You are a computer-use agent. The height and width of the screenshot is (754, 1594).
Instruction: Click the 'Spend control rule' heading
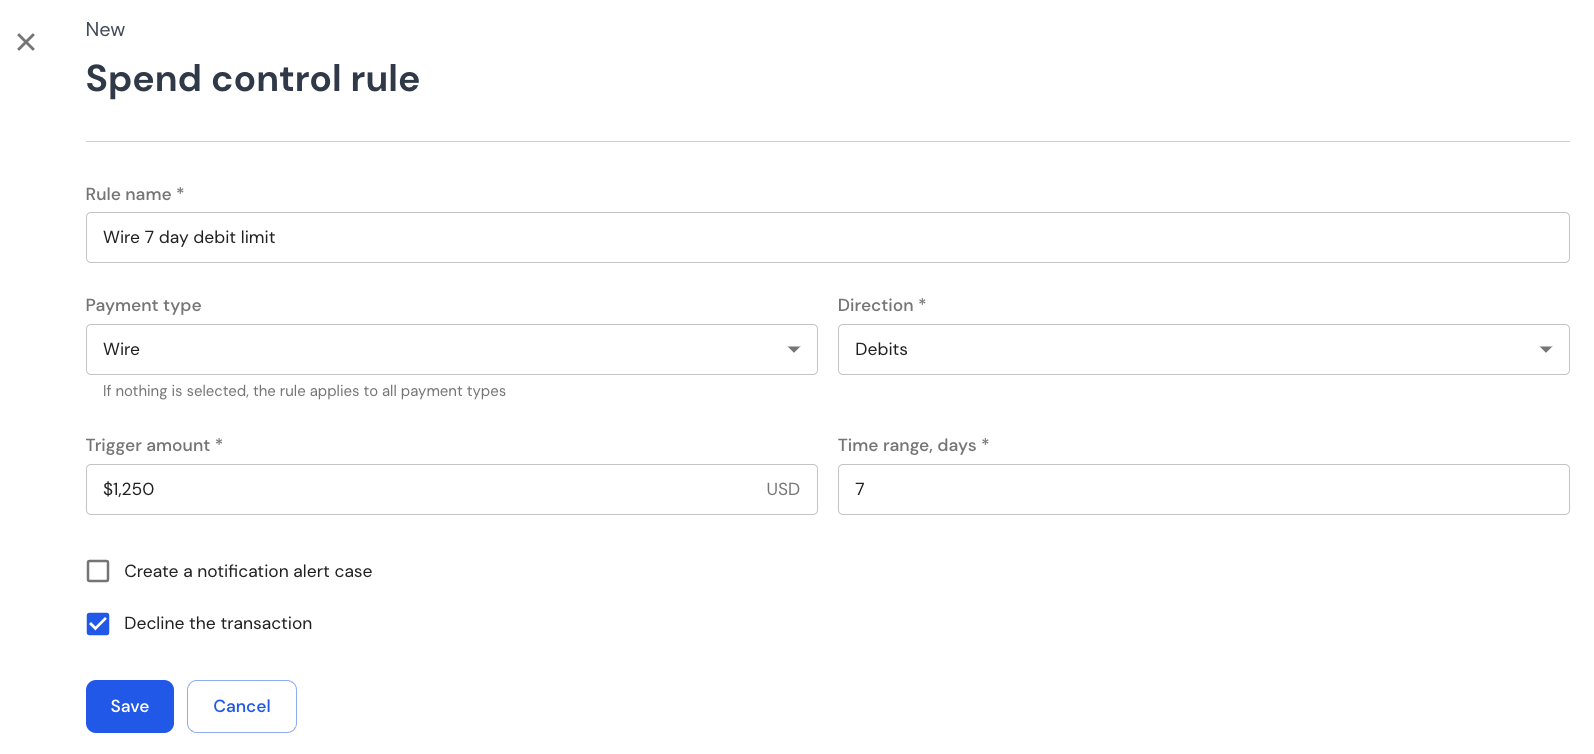coord(253,78)
